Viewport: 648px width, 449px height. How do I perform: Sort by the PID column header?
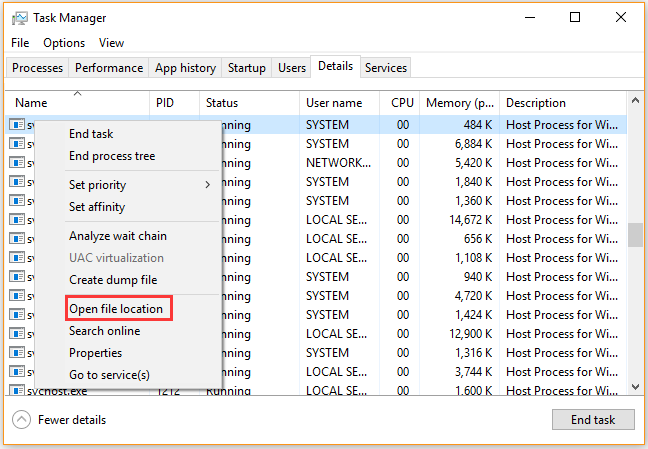[x=174, y=103]
